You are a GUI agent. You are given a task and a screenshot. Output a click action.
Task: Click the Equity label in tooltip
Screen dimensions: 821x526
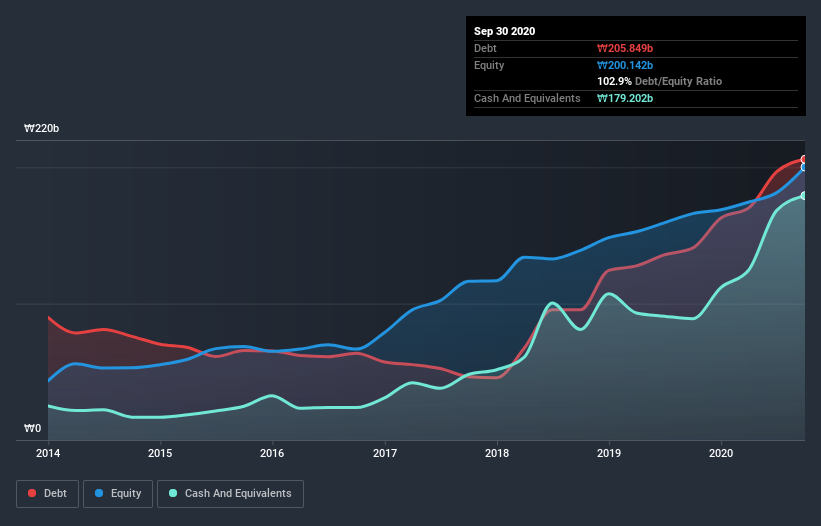[489, 65]
